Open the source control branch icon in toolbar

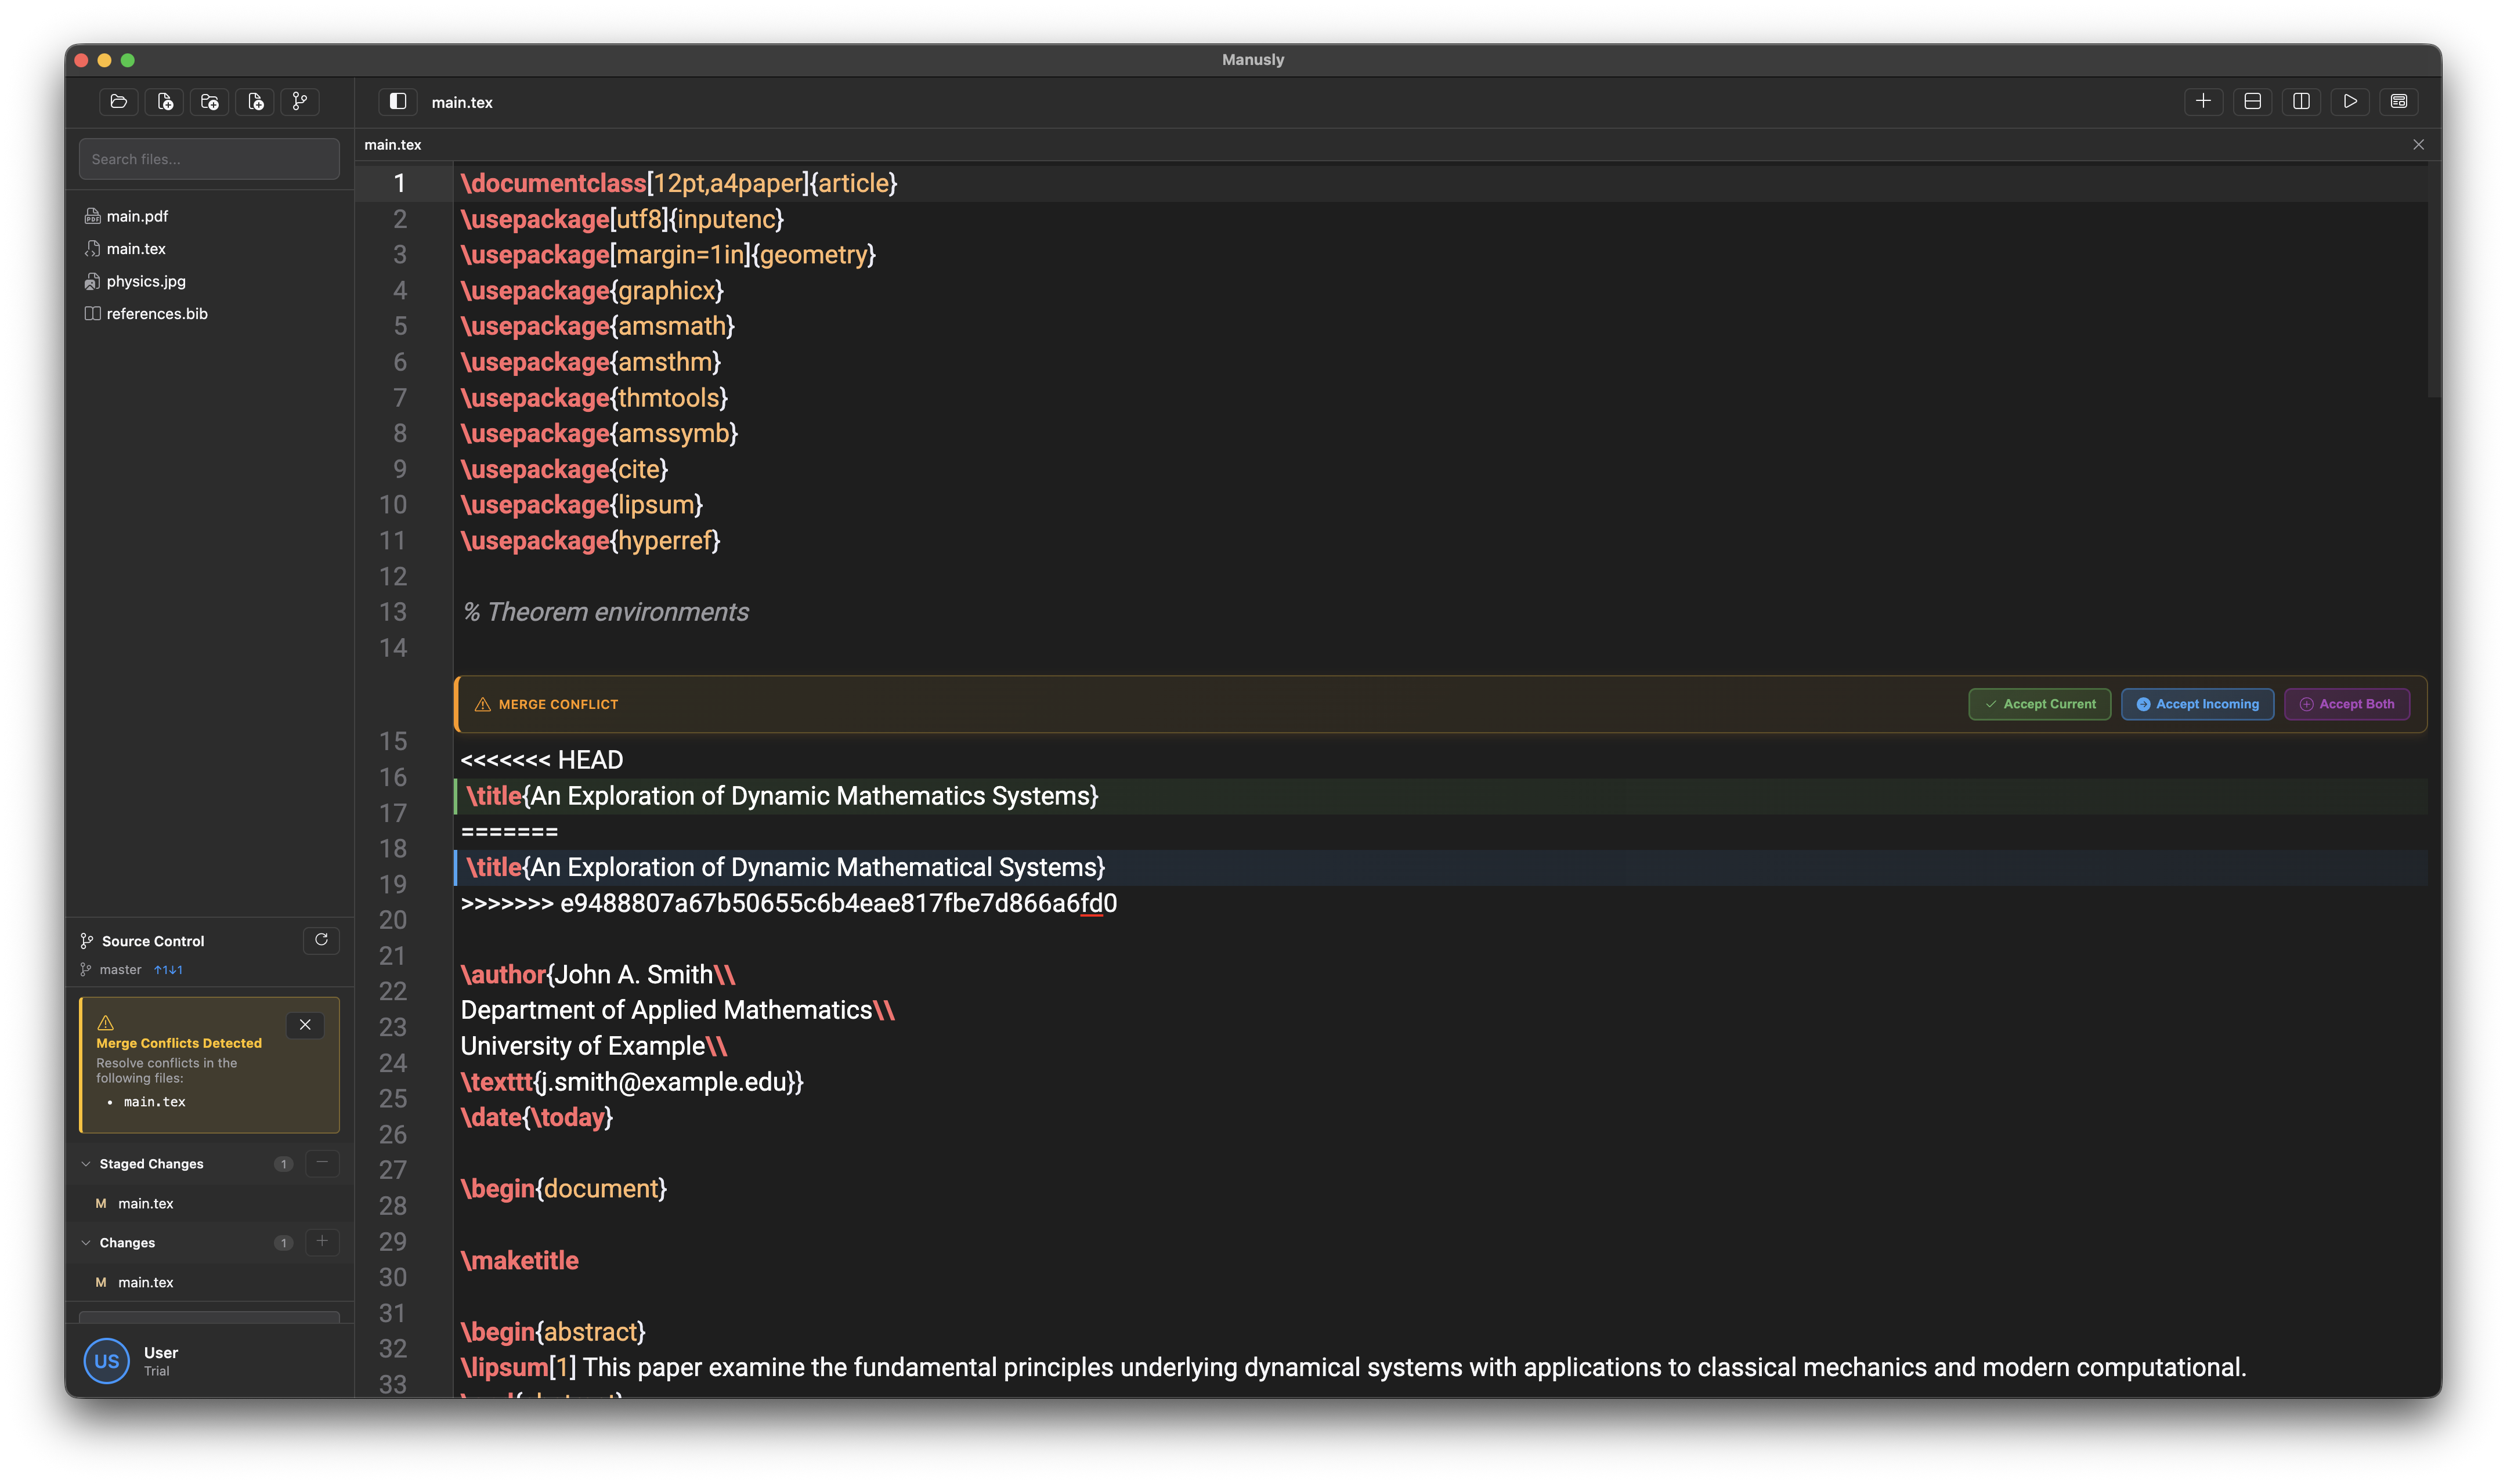[299, 101]
